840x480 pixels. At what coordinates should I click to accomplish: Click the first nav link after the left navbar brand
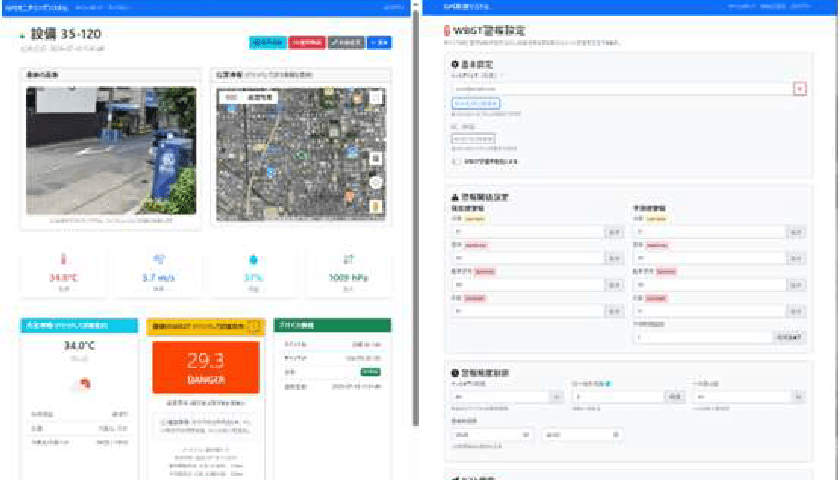click(89, 8)
